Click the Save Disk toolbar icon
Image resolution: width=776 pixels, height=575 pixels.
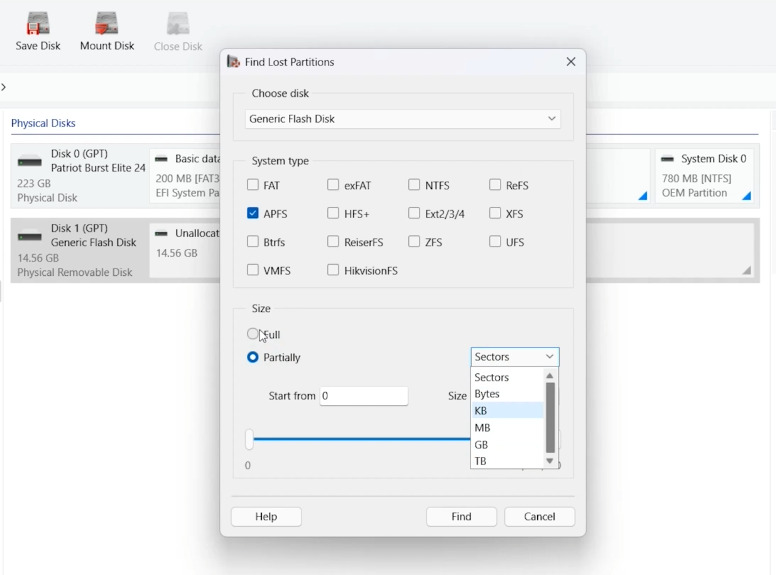(x=38, y=23)
